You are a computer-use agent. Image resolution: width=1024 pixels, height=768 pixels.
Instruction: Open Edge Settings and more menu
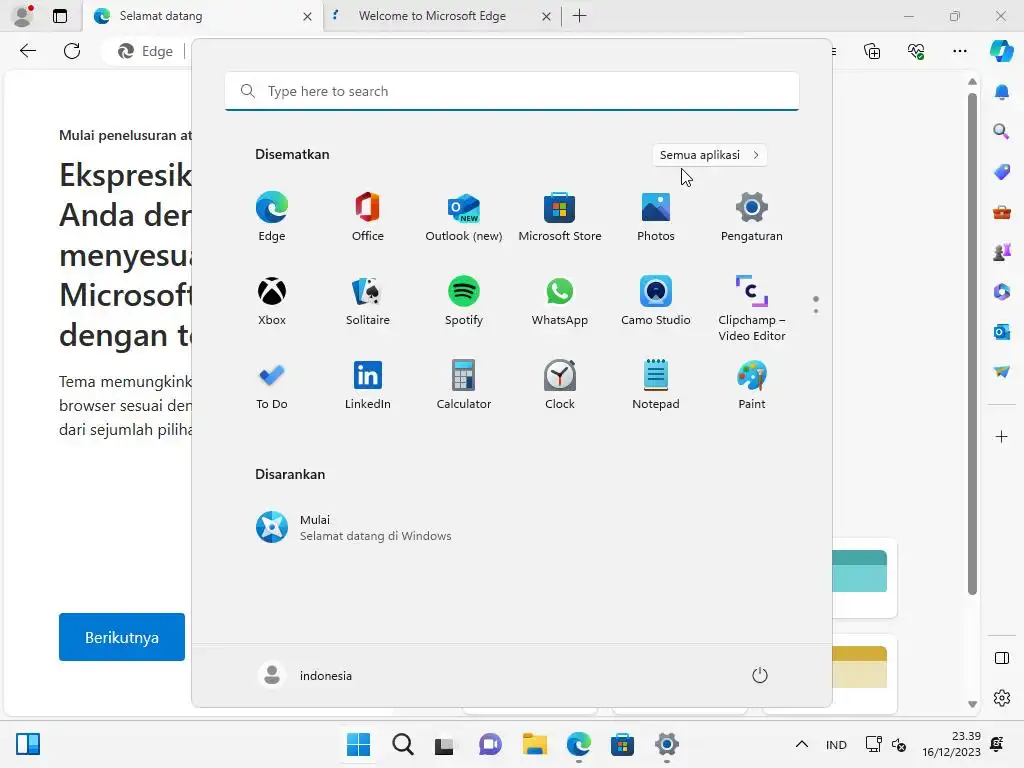click(960, 51)
